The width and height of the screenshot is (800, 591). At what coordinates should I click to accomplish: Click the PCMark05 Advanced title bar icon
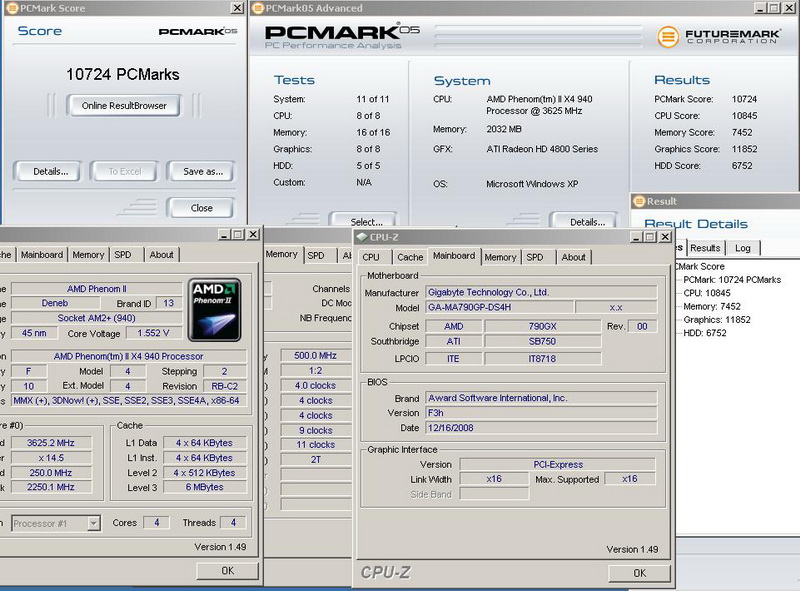point(258,8)
